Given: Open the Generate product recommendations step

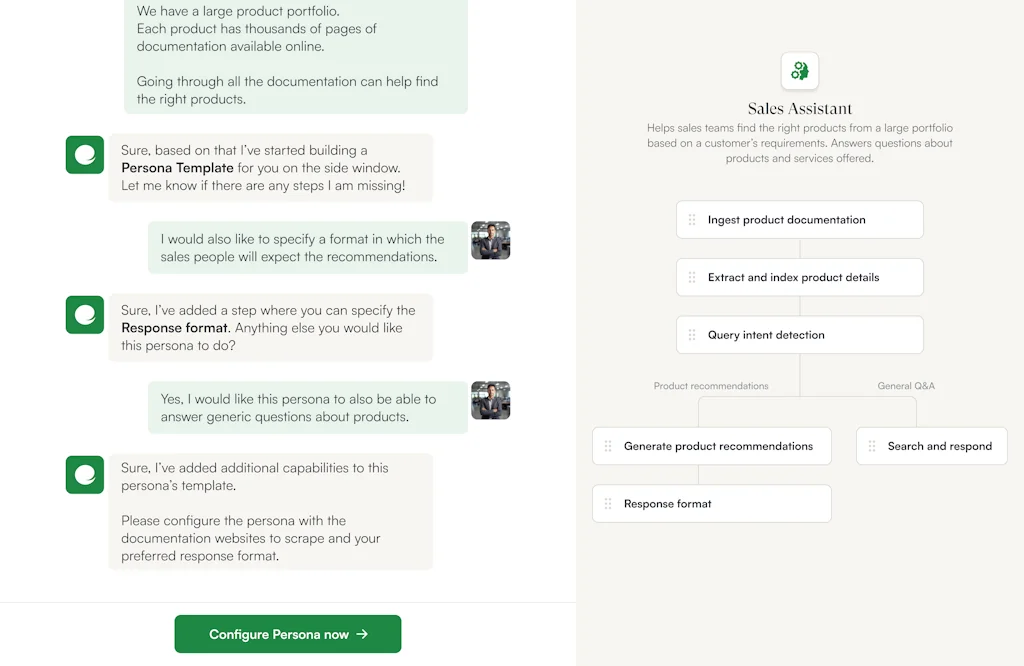Looking at the screenshot, I should coord(711,446).
